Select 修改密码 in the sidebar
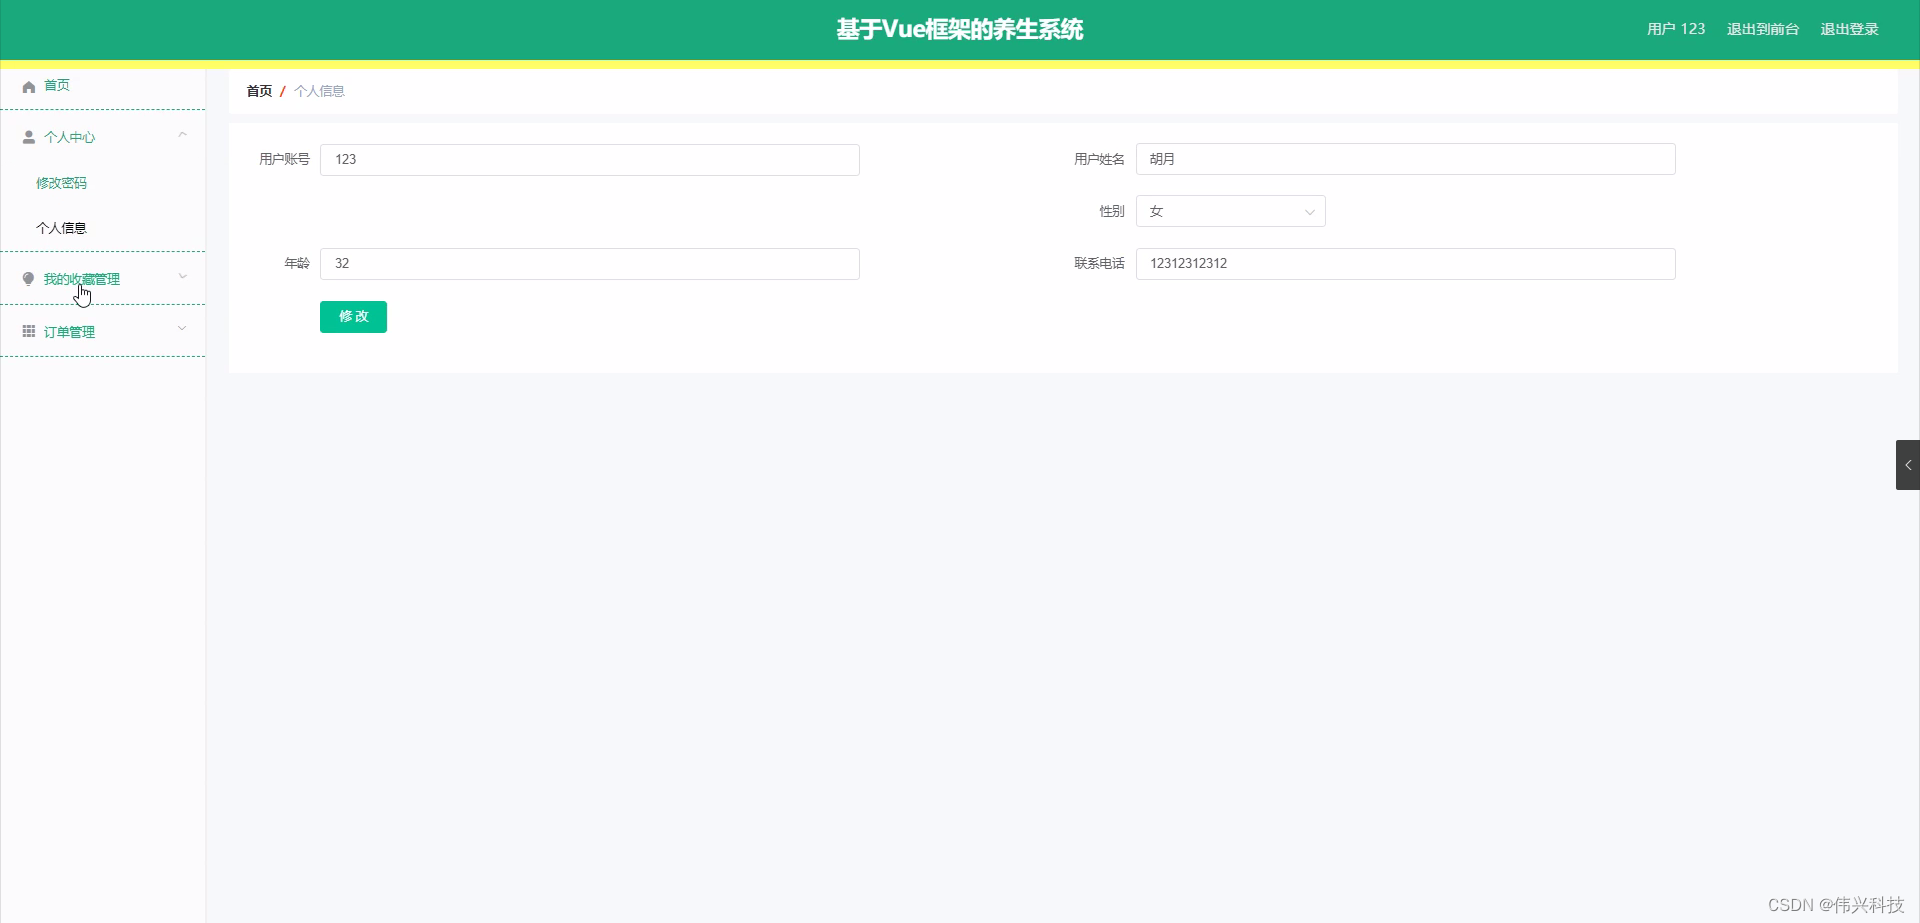 click(x=61, y=183)
